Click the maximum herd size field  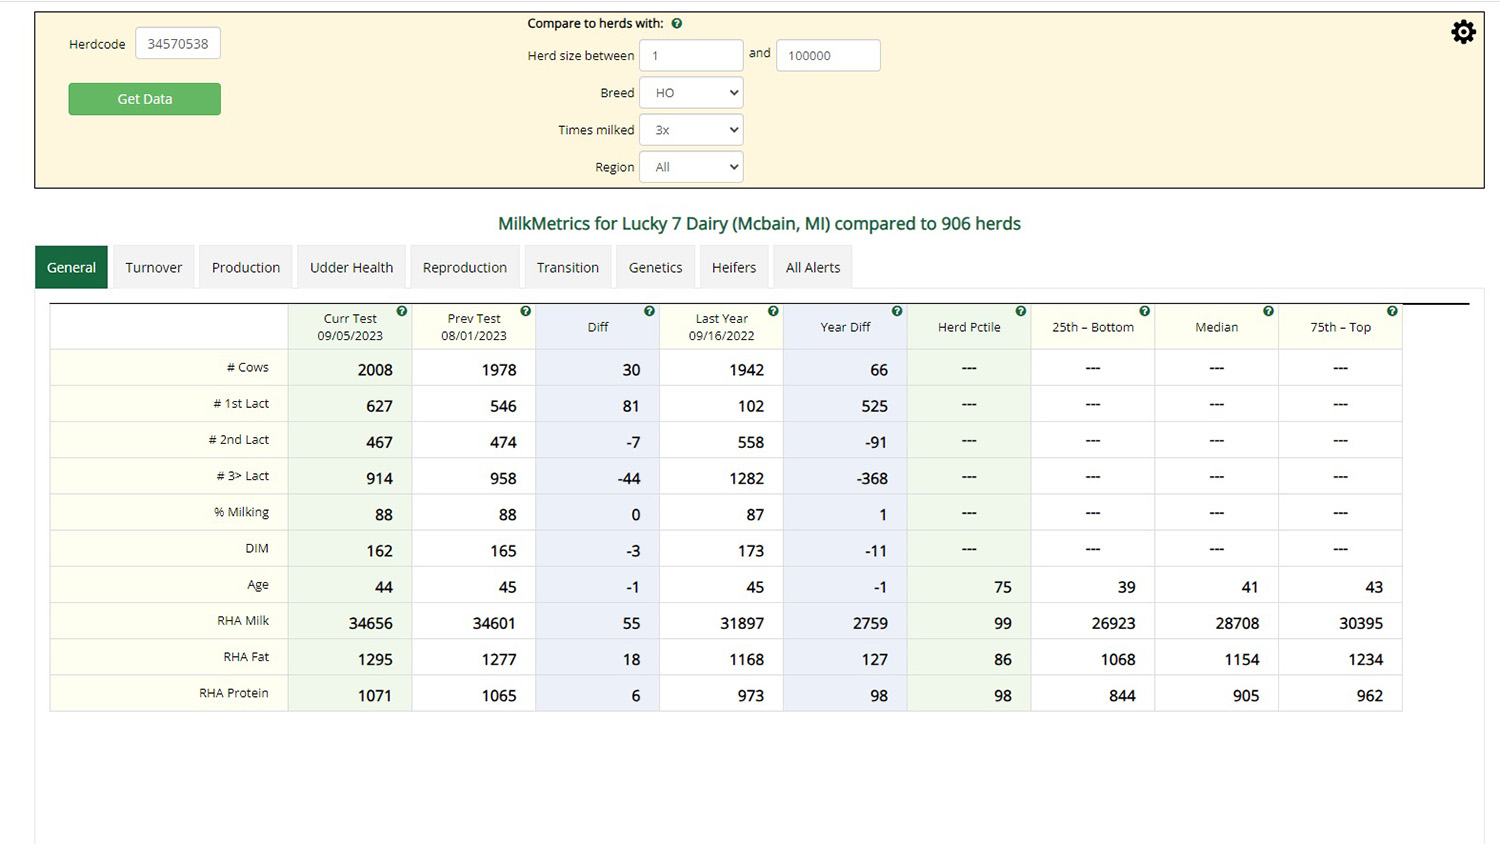pos(828,56)
